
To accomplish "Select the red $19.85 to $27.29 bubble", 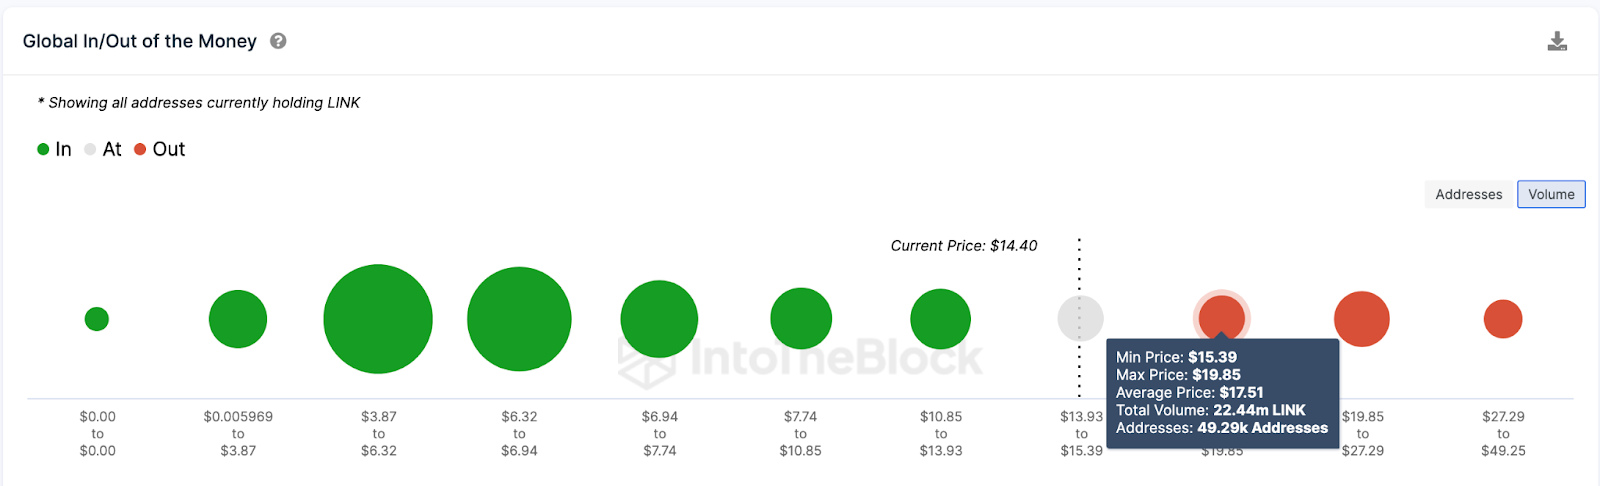I will [x=1362, y=319].
